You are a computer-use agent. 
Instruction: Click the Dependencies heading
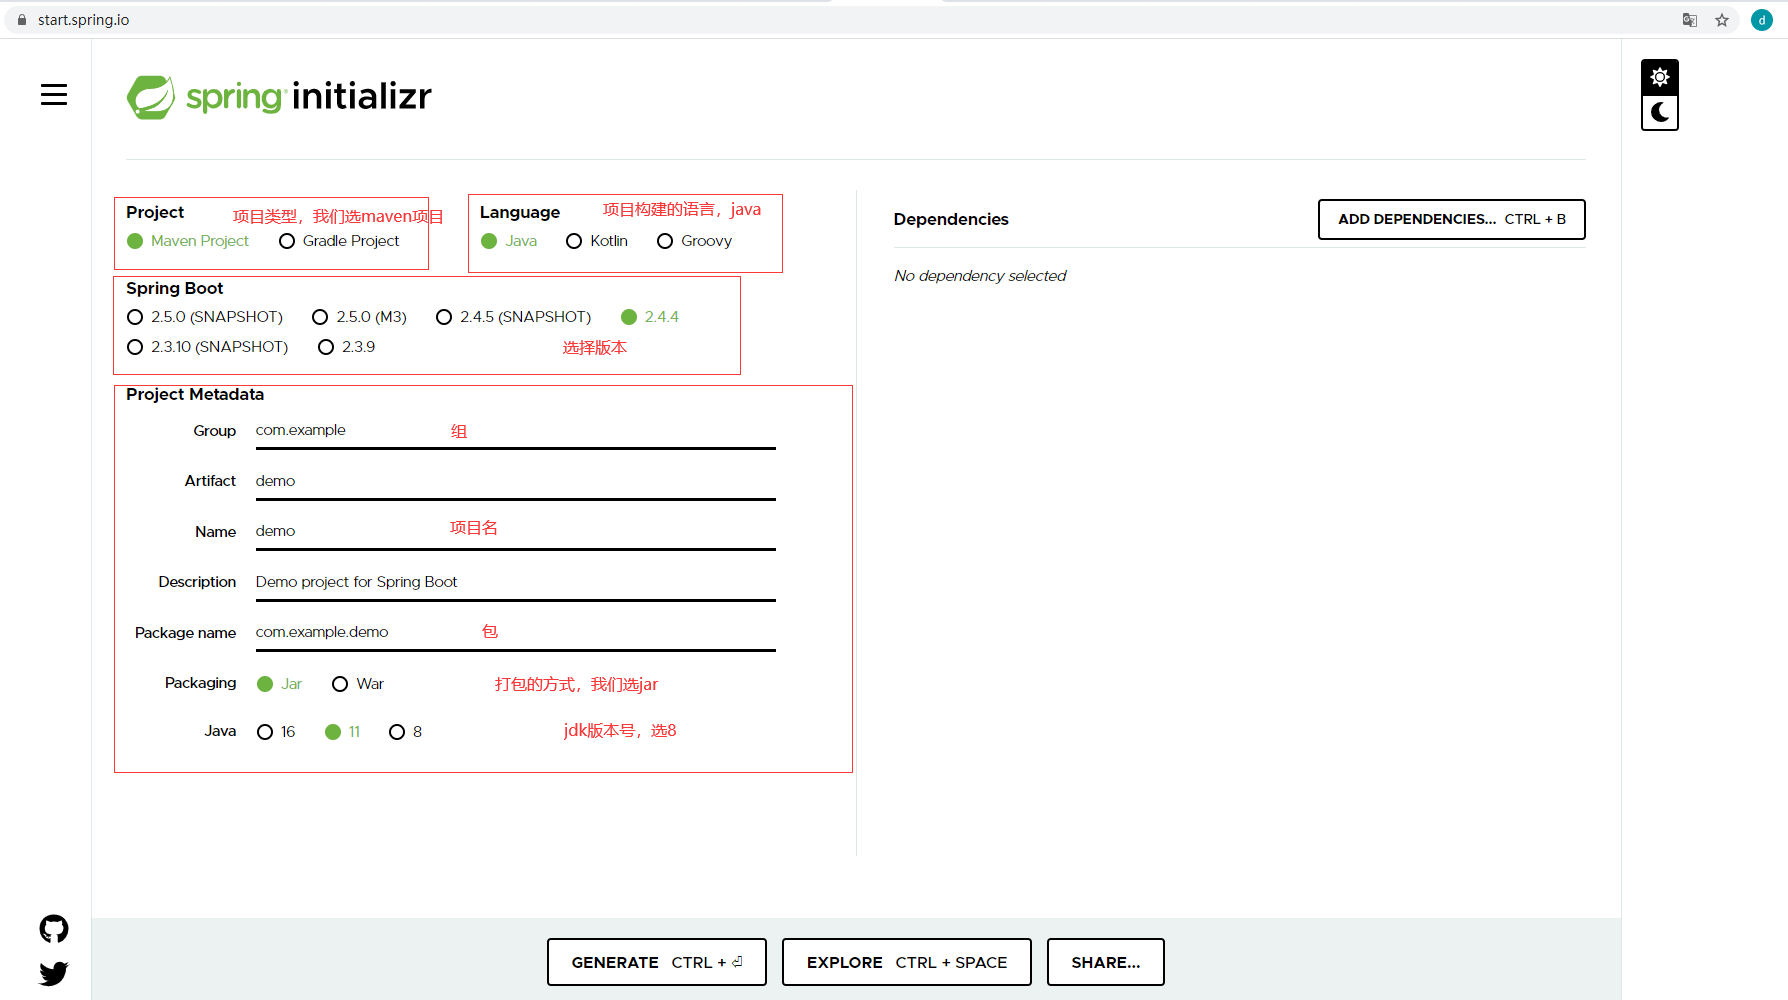951,219
